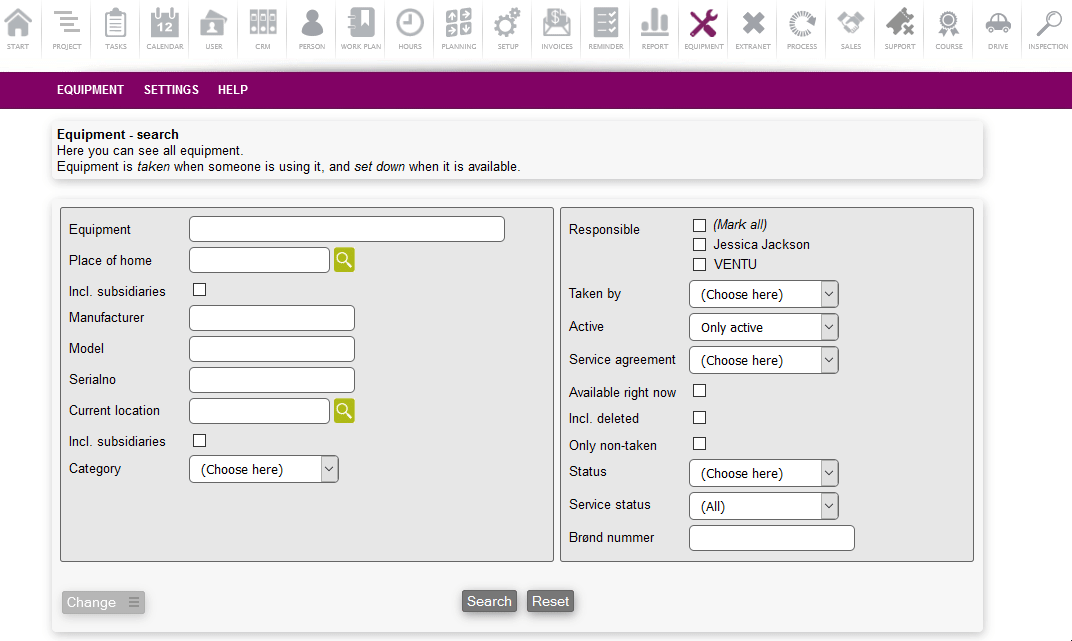Focus the Brønd nummer text field
The height and width of the screenshot is (641, 1072).
[x=772, y=538]
